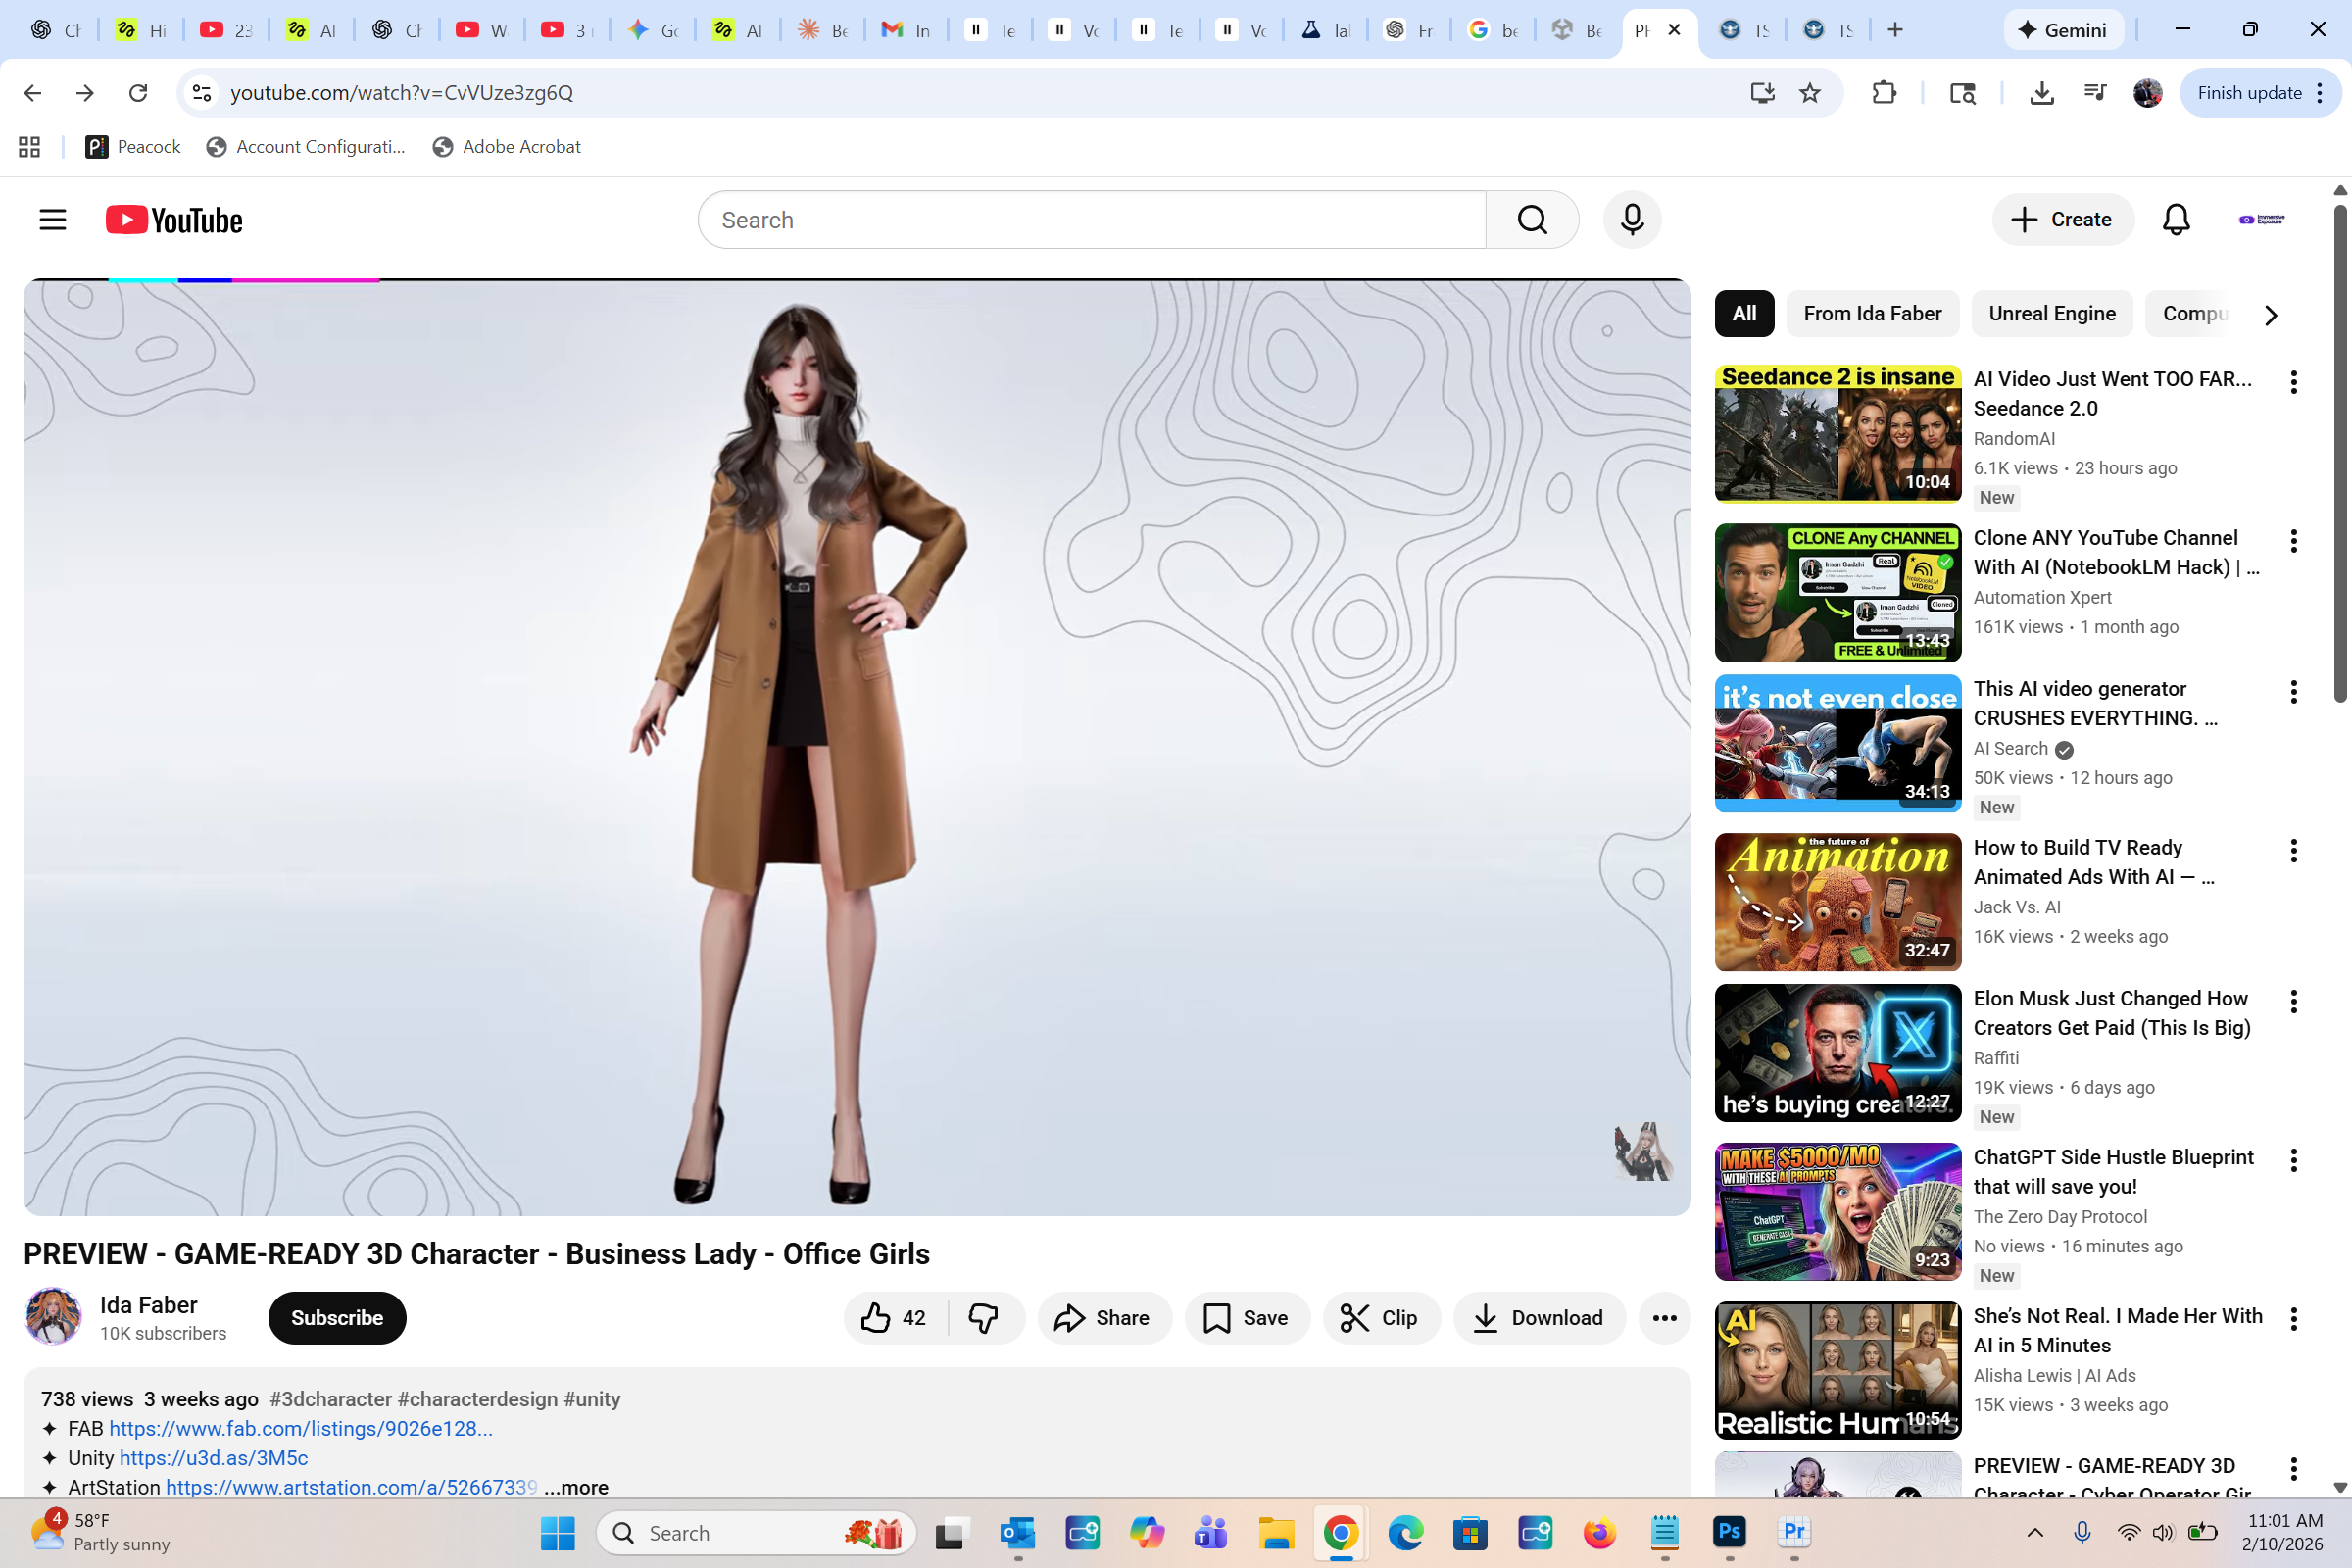The image size is (2352, 1568).
Task: Open the three-dot more actions menu under video
Action: [x=1664, y=1318]
